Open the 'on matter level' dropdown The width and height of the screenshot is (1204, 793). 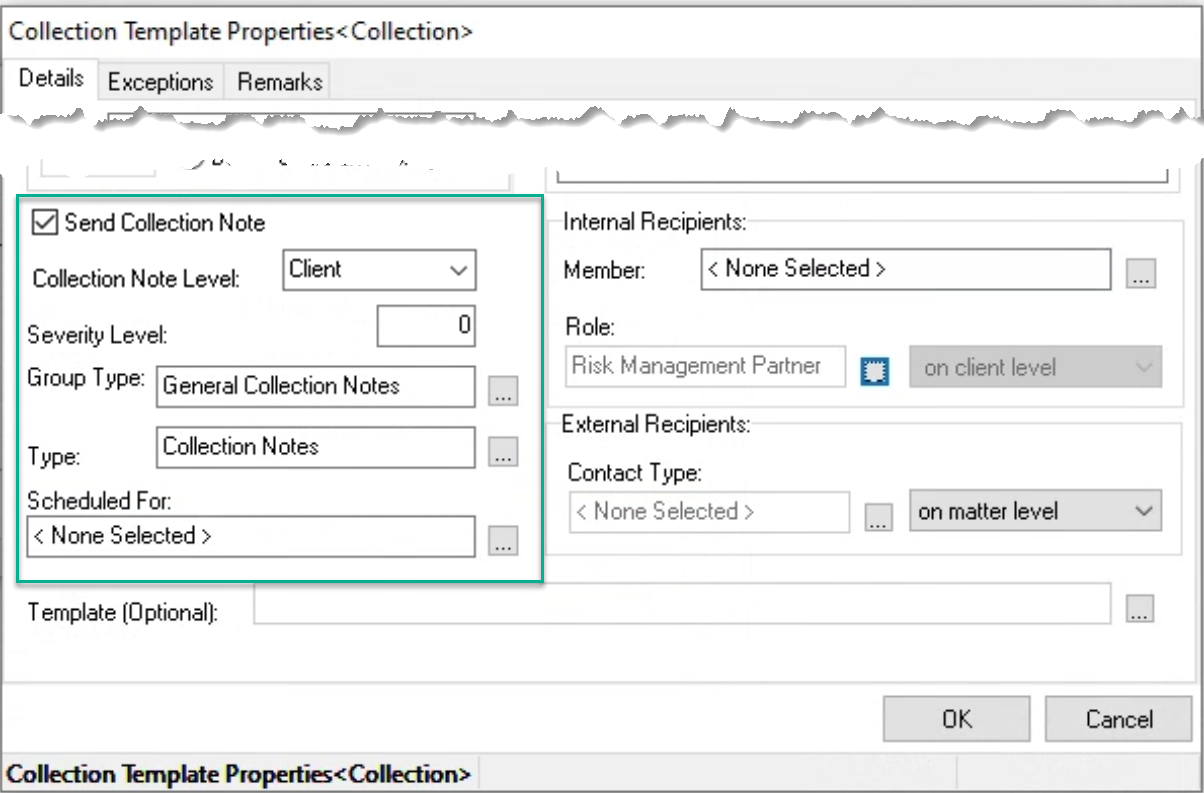1036,511
